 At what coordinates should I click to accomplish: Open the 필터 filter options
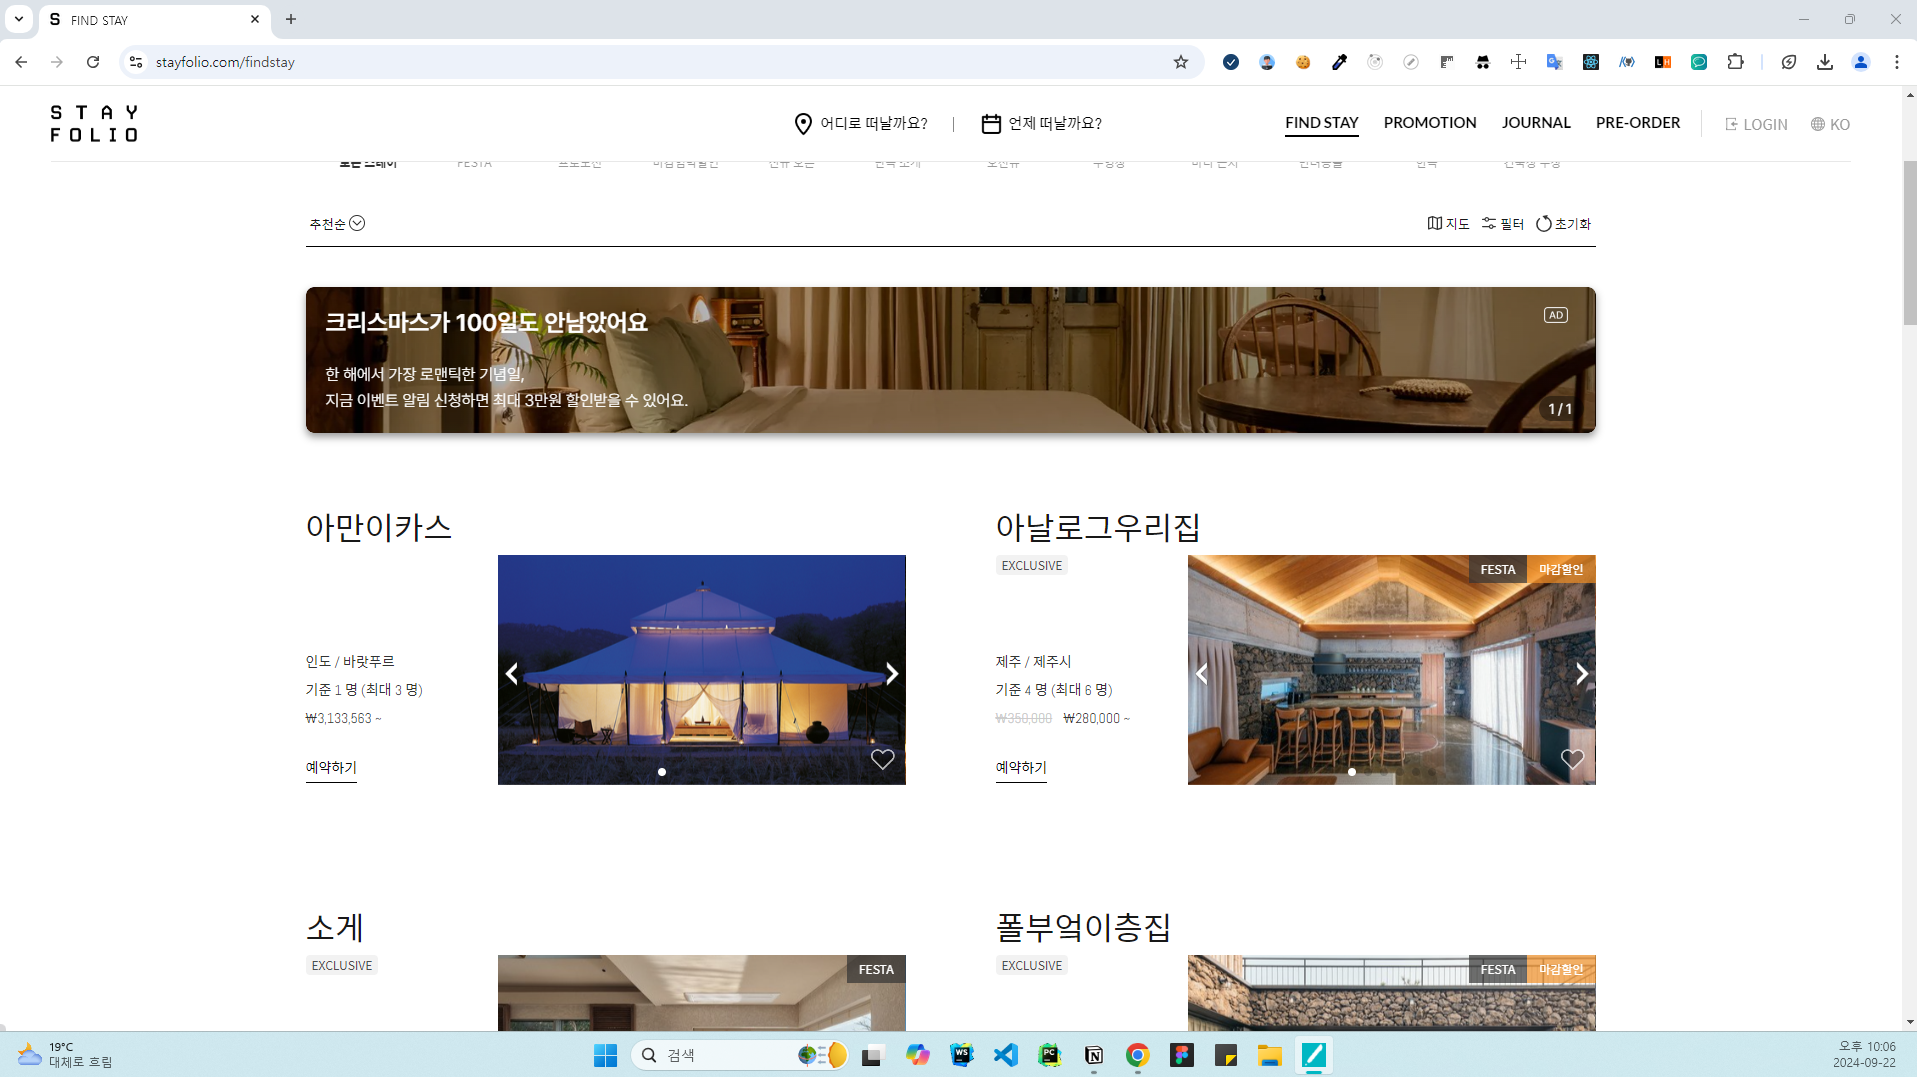click(x=1502, y=224)
